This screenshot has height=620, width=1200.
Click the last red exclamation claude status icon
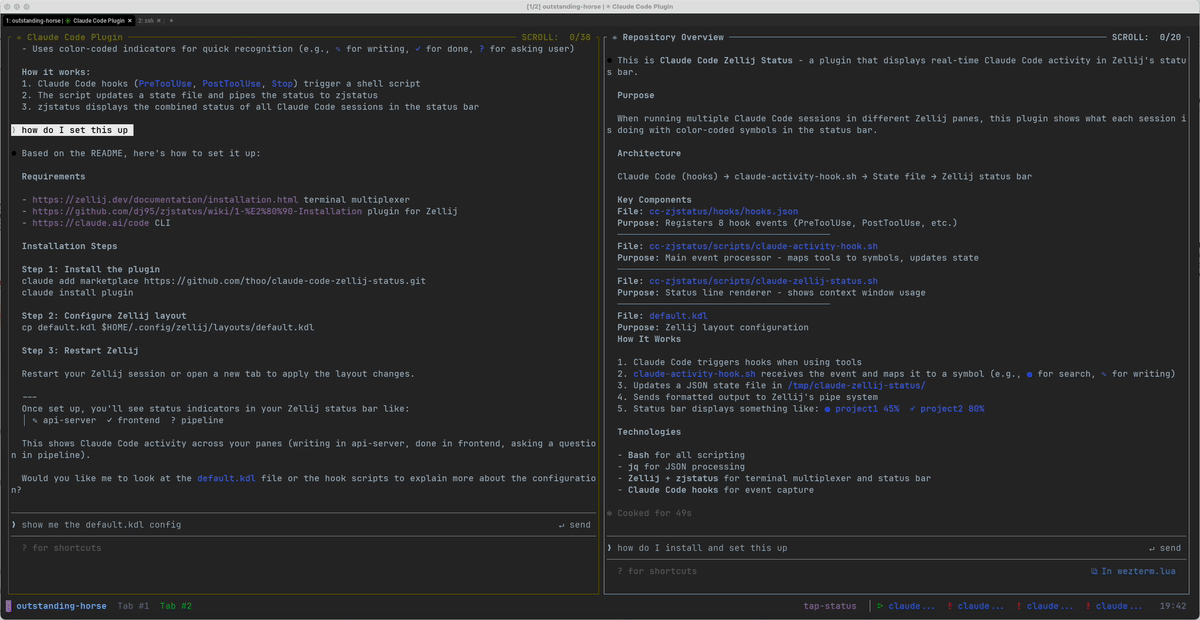pyautogui.click(x=1087, y=606)
